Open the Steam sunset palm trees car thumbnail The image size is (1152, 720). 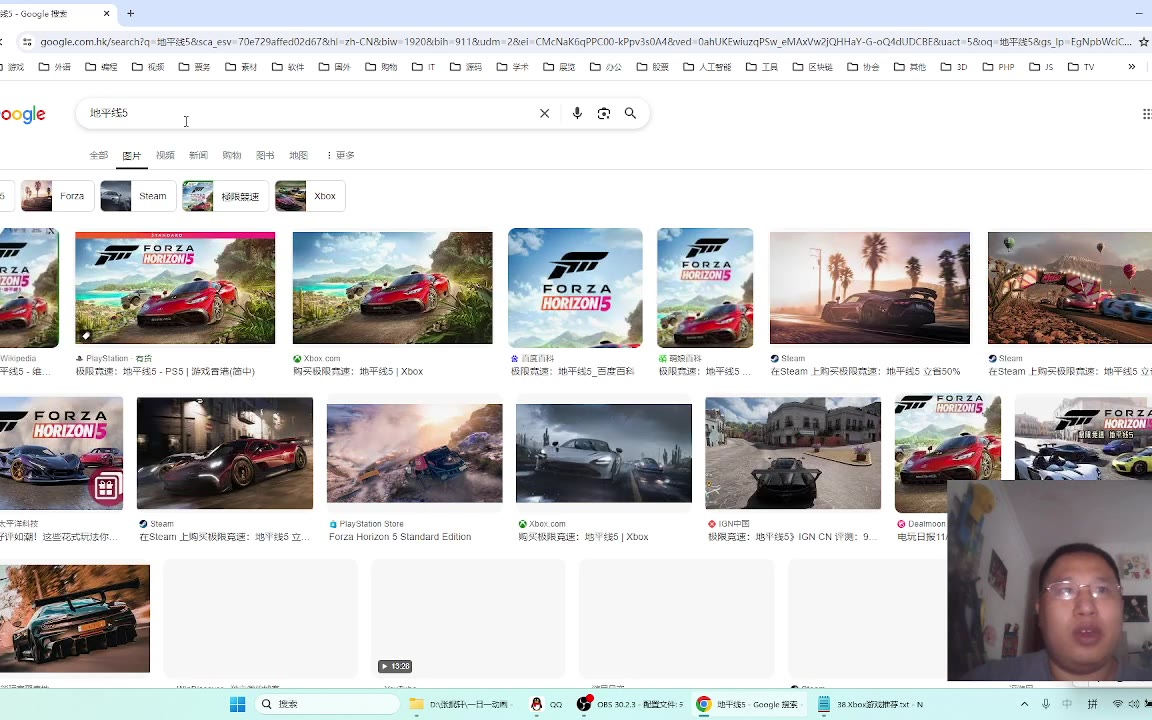[x=870, y=288]
